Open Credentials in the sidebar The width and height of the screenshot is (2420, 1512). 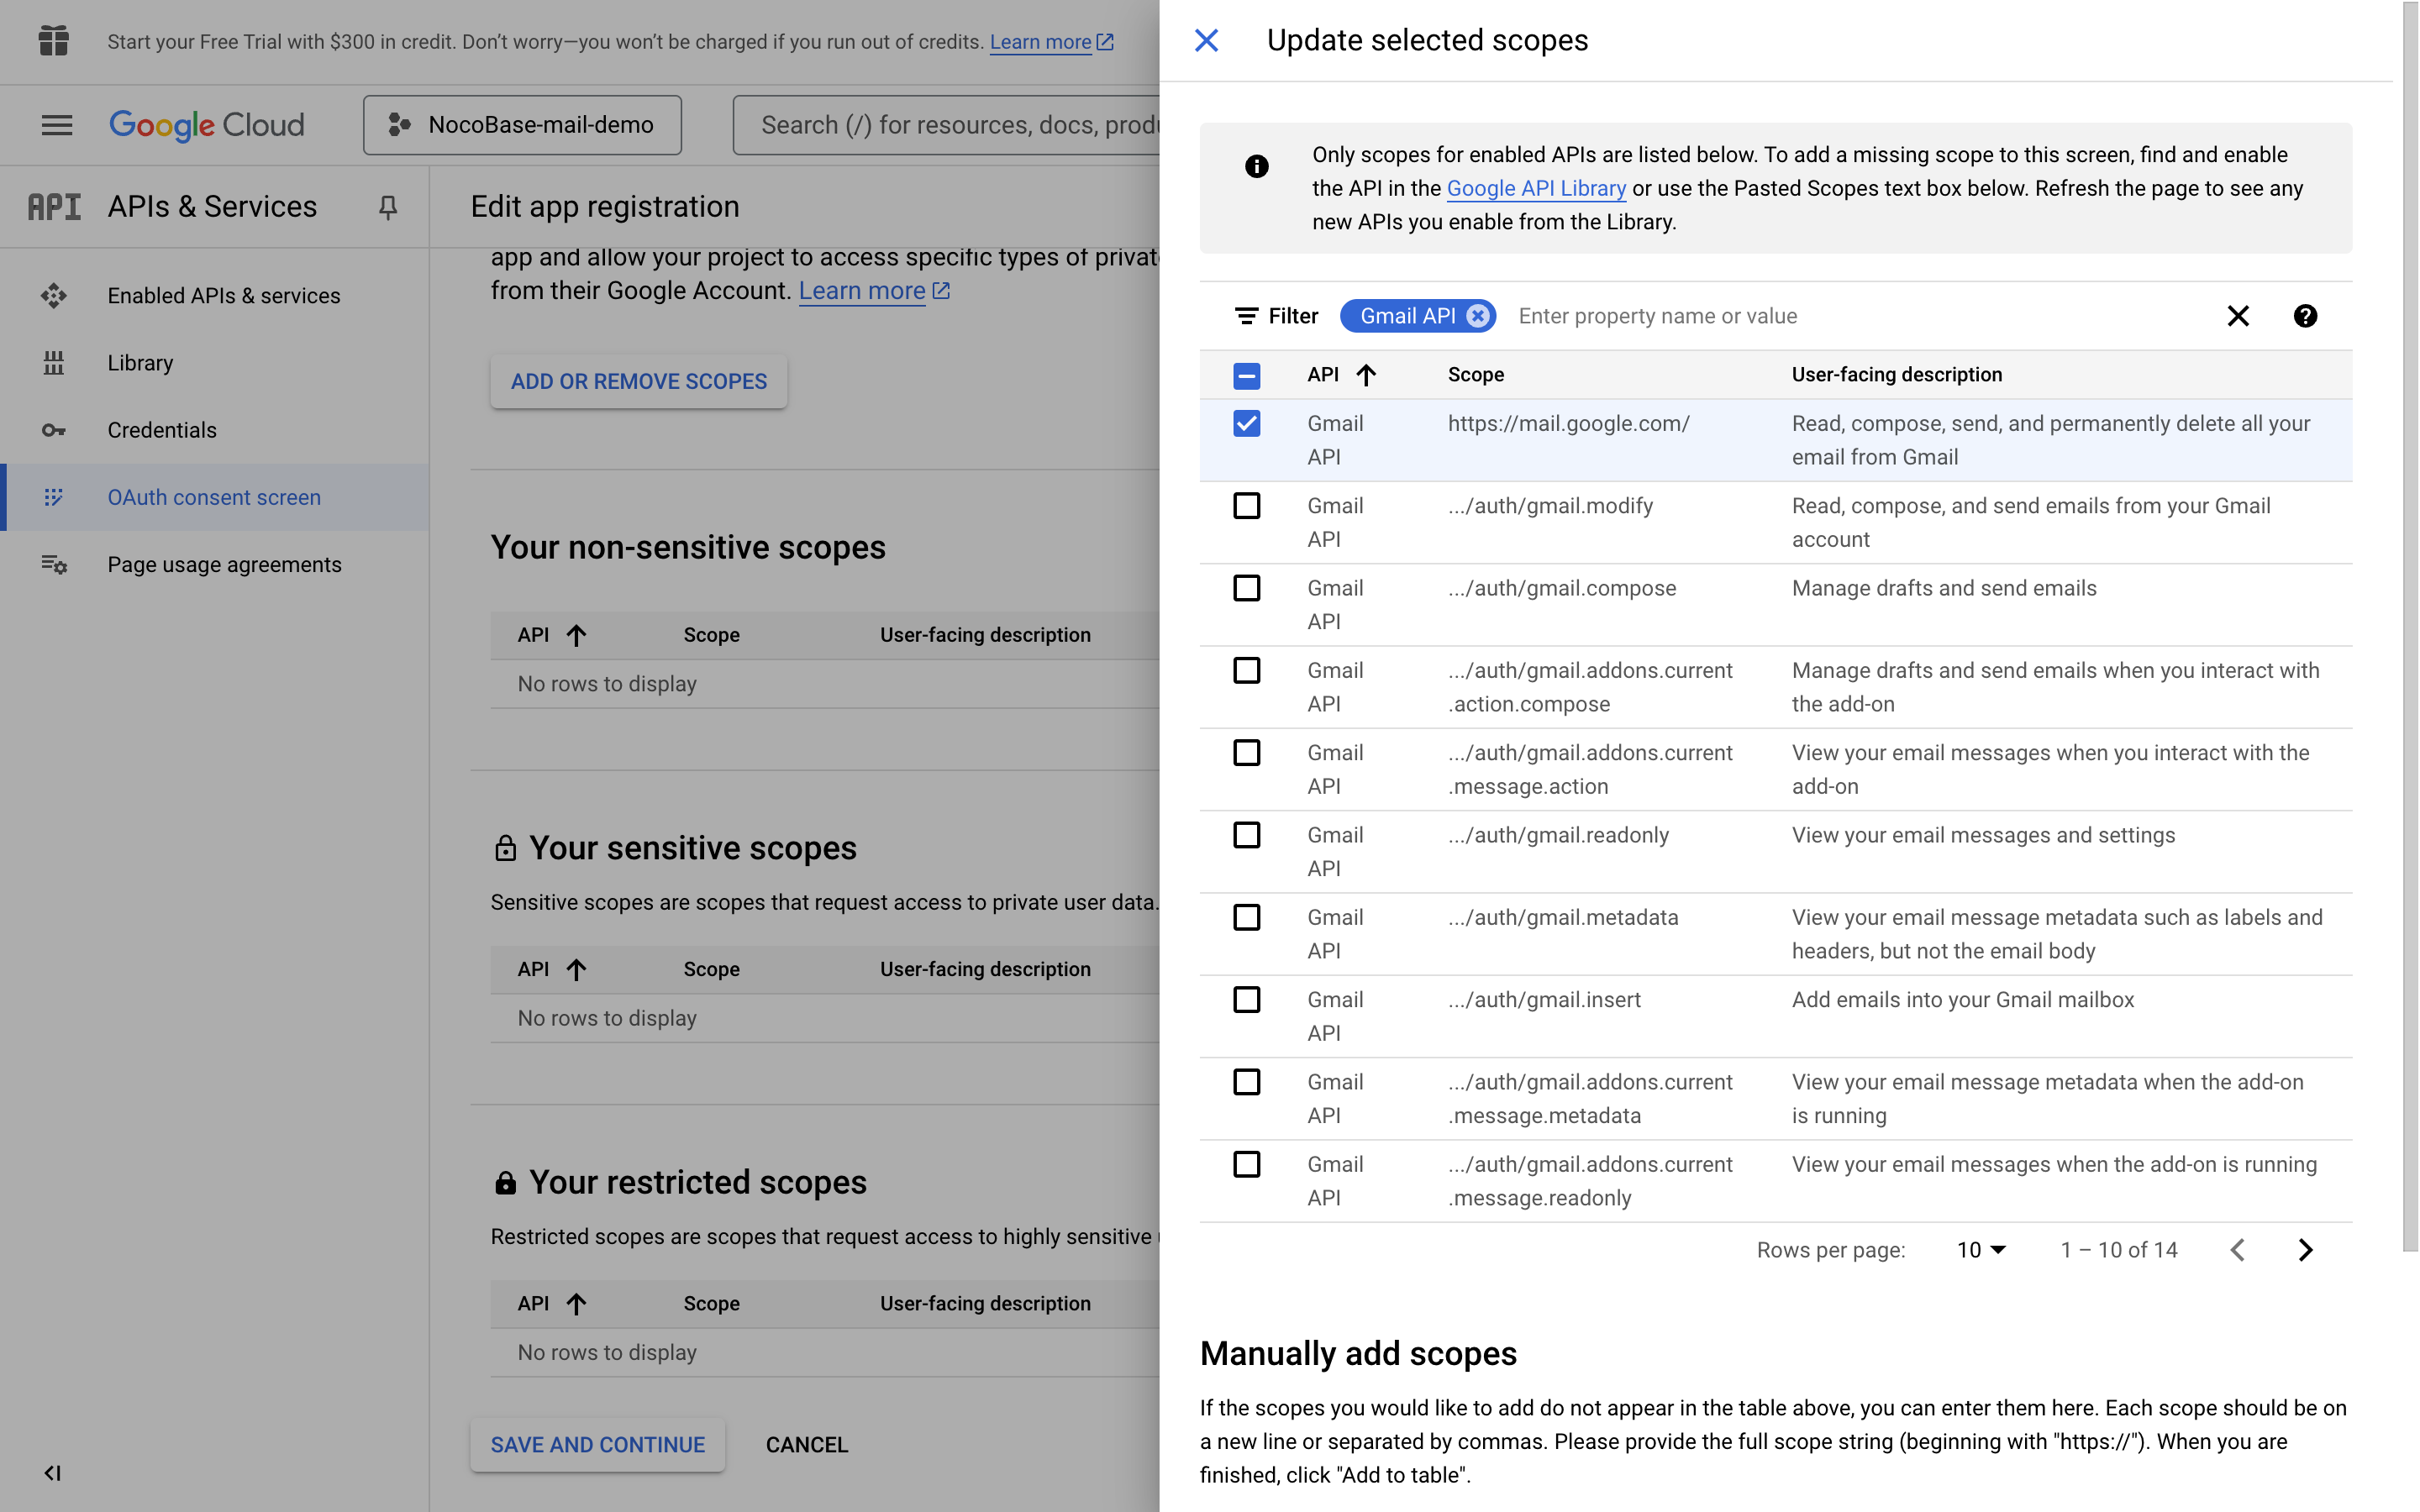coord(162,430)
